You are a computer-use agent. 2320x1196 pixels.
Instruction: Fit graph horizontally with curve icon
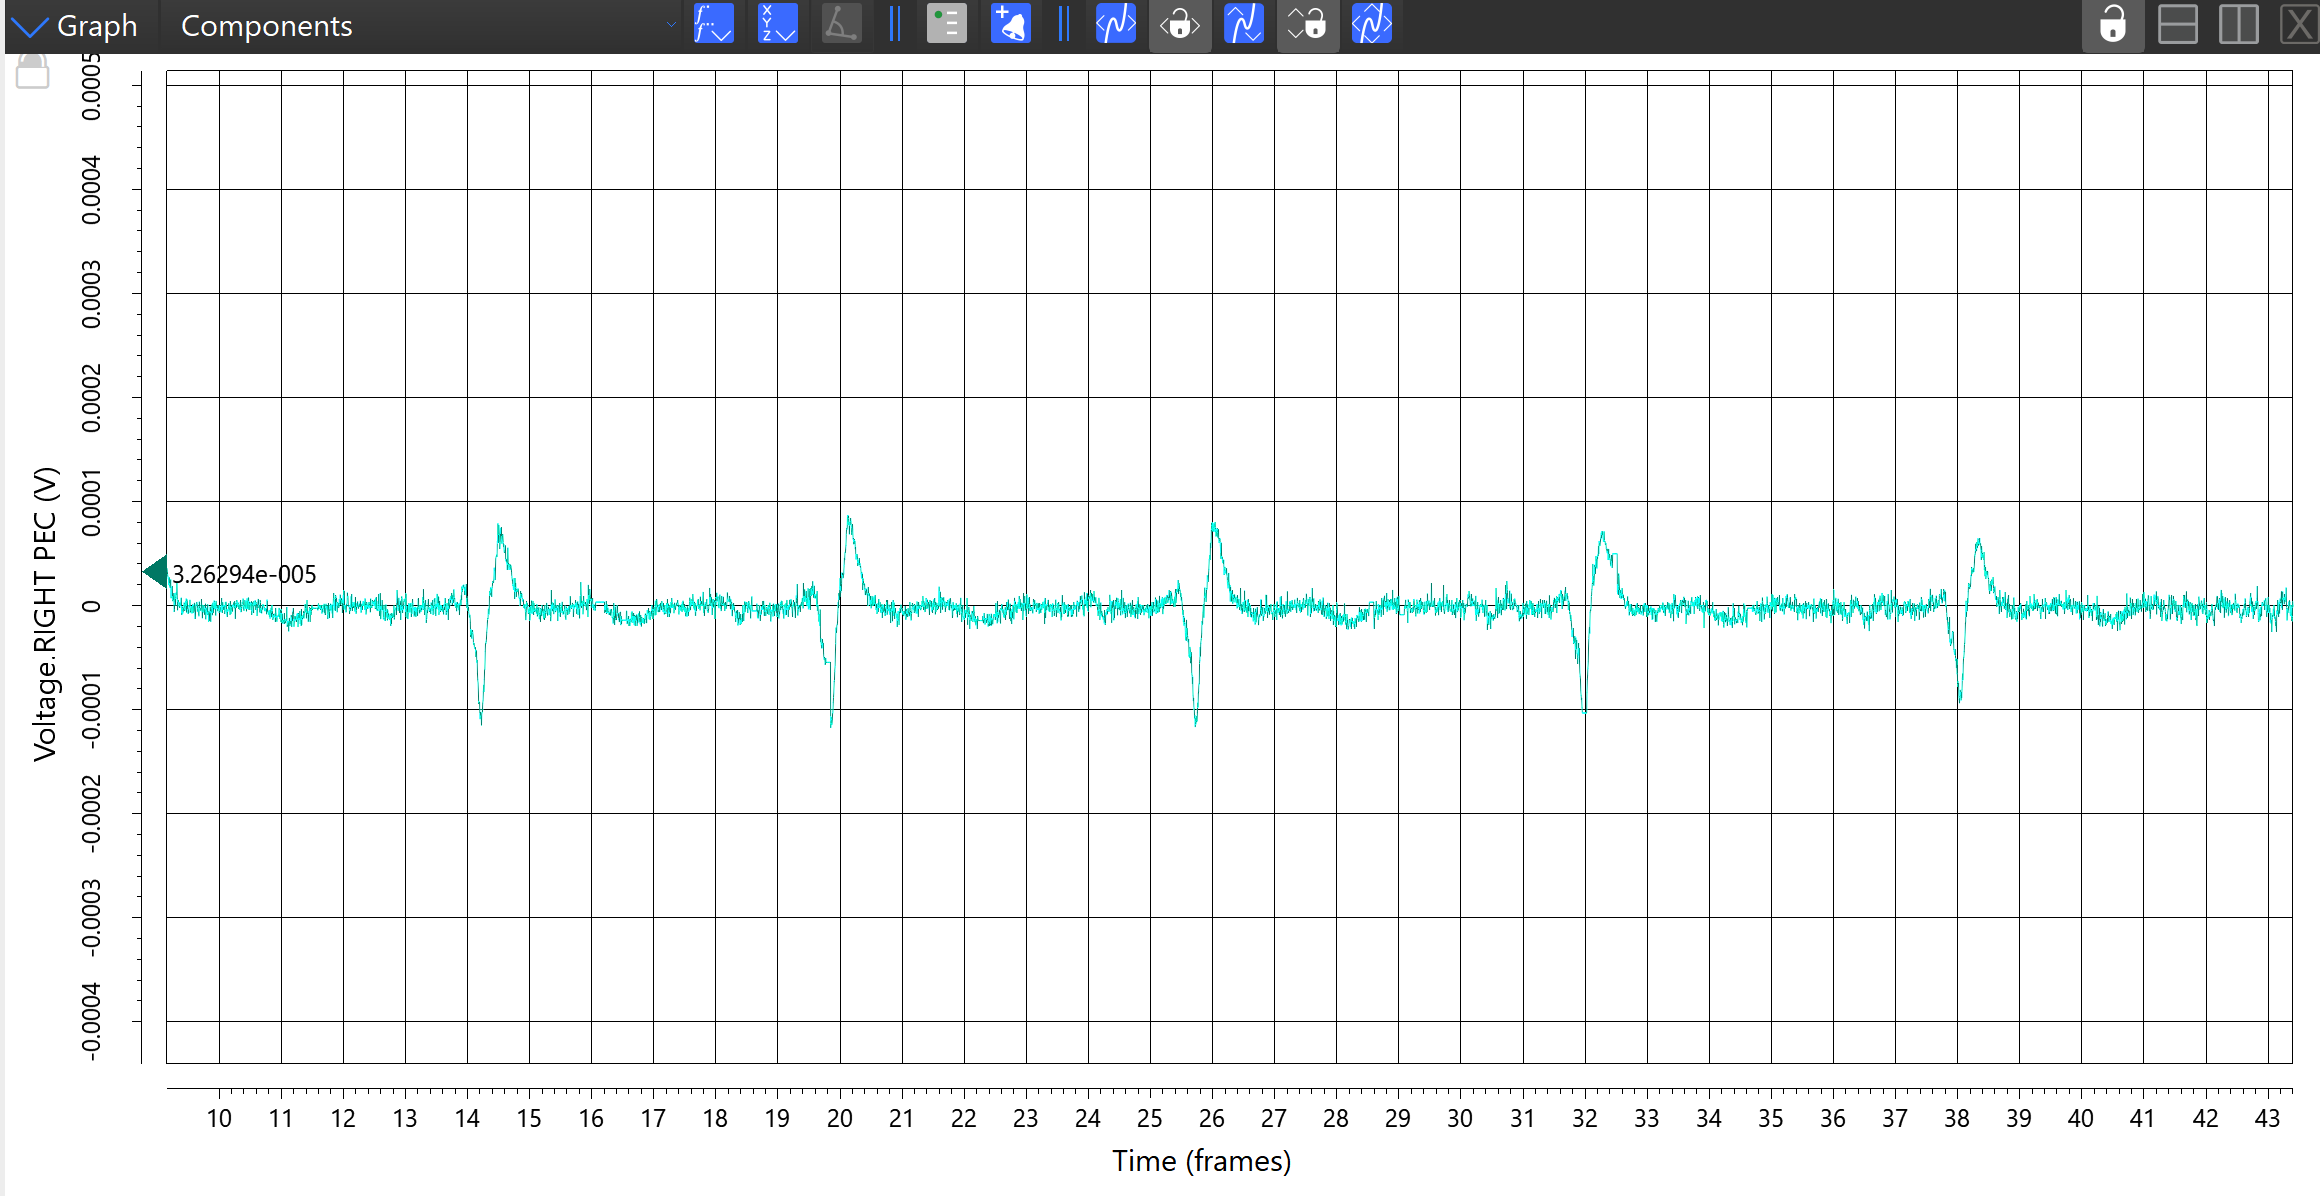point(1116,24)
